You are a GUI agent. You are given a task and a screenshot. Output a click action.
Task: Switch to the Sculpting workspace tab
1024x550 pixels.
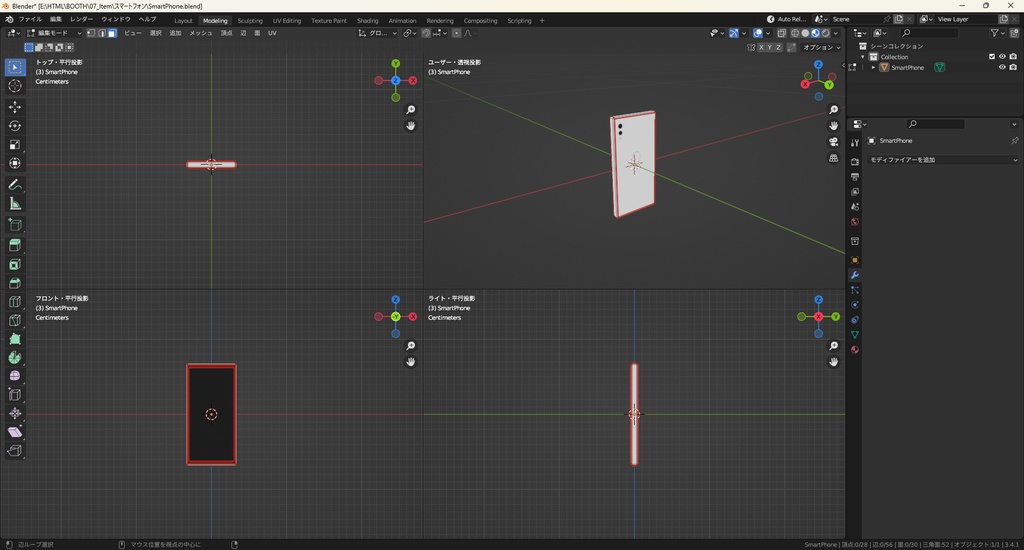click(250, 20)
